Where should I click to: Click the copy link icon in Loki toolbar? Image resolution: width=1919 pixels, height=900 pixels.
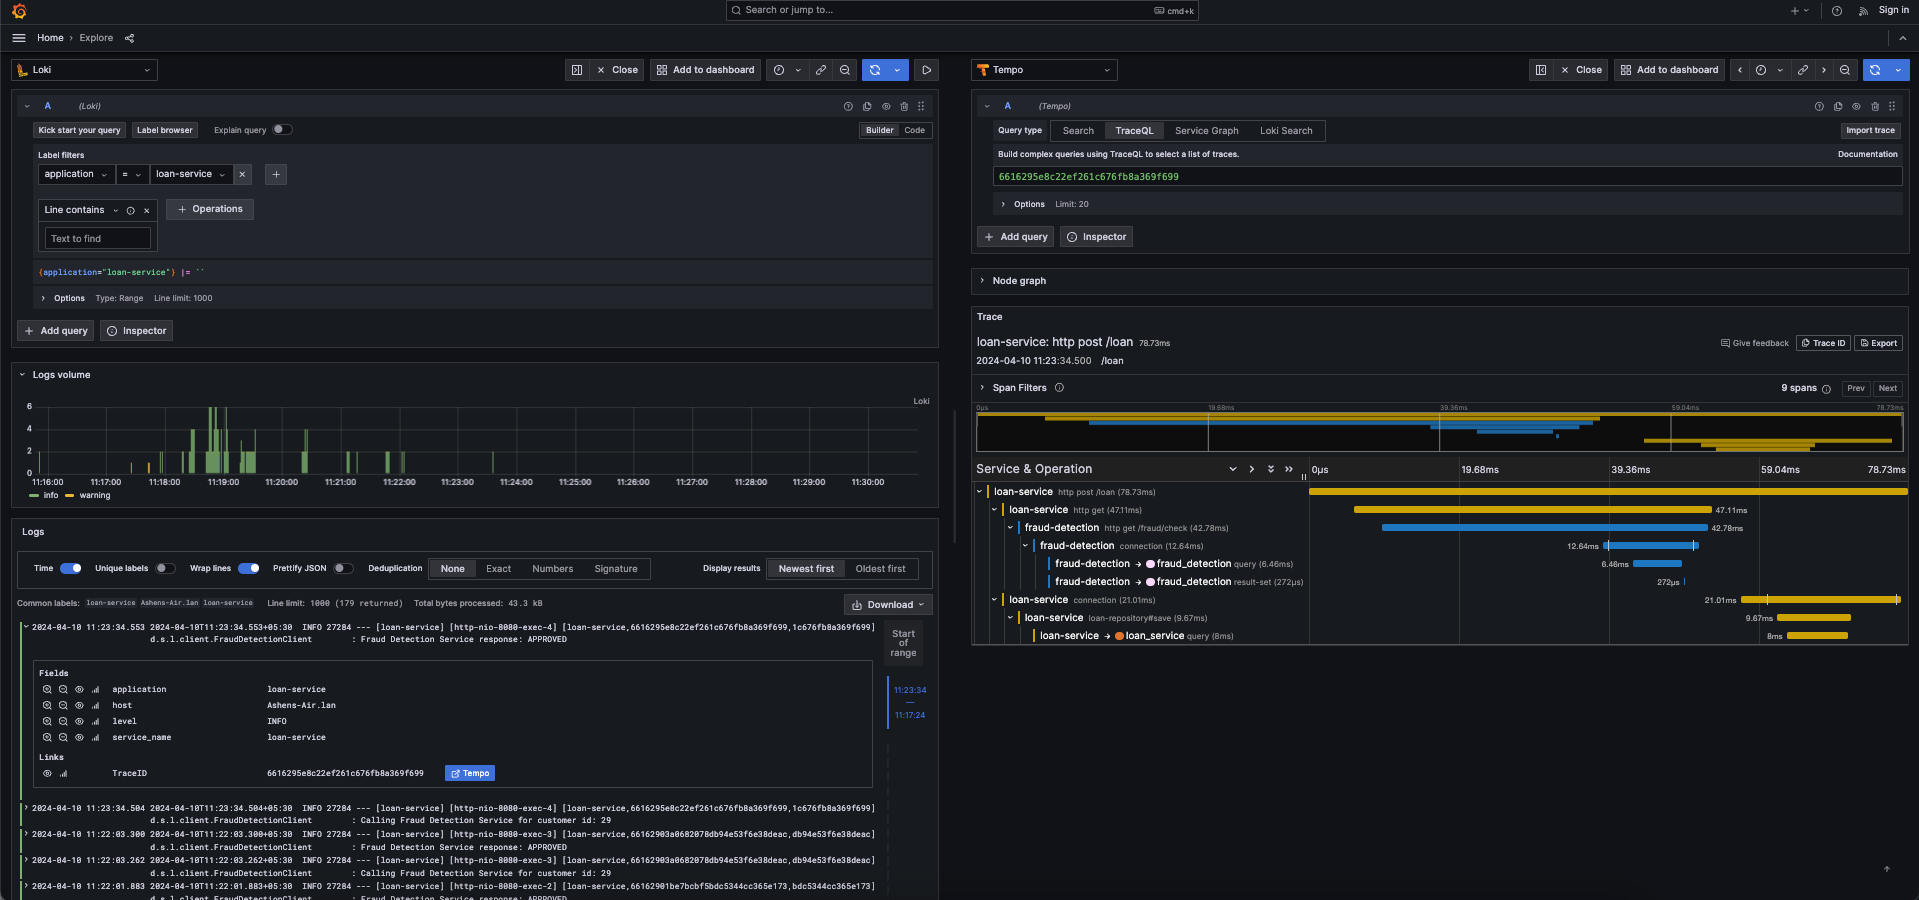tap(821, 70)
